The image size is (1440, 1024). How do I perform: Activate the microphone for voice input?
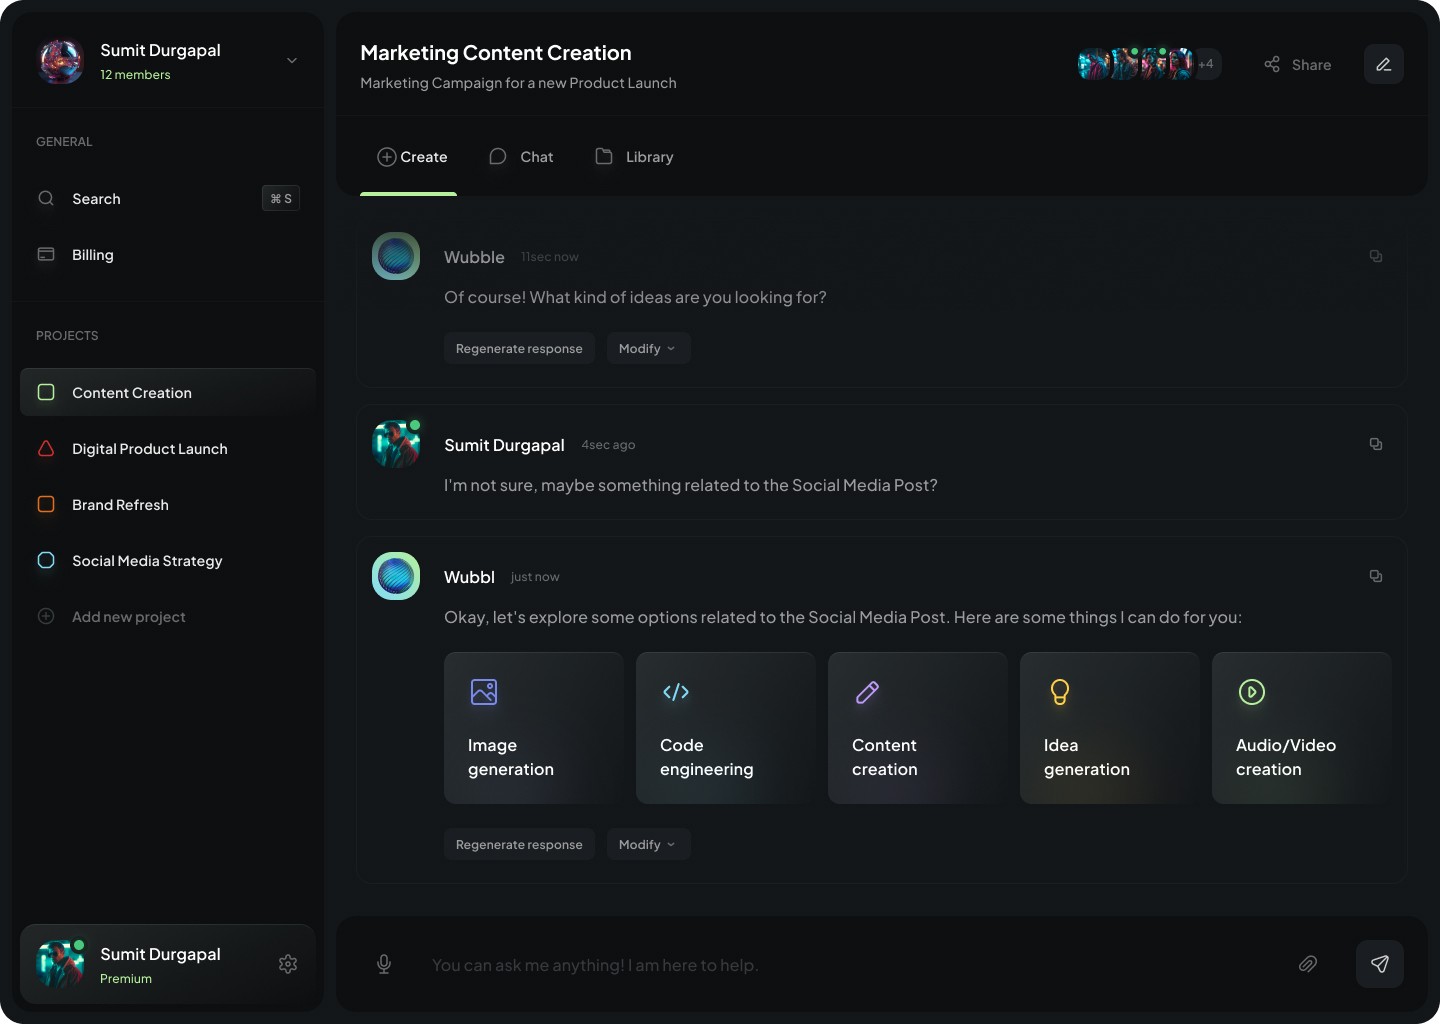384,964
